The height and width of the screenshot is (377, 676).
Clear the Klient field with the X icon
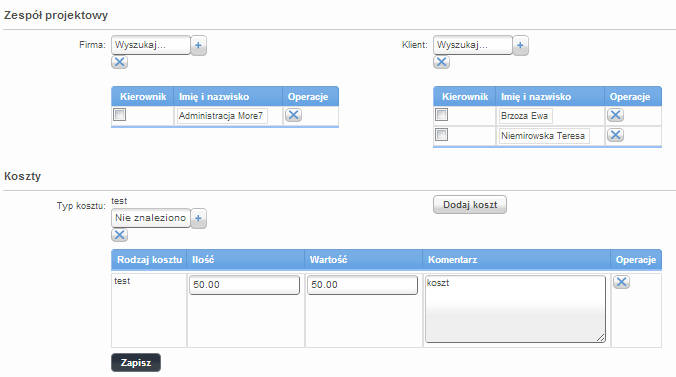pos(441,62)
